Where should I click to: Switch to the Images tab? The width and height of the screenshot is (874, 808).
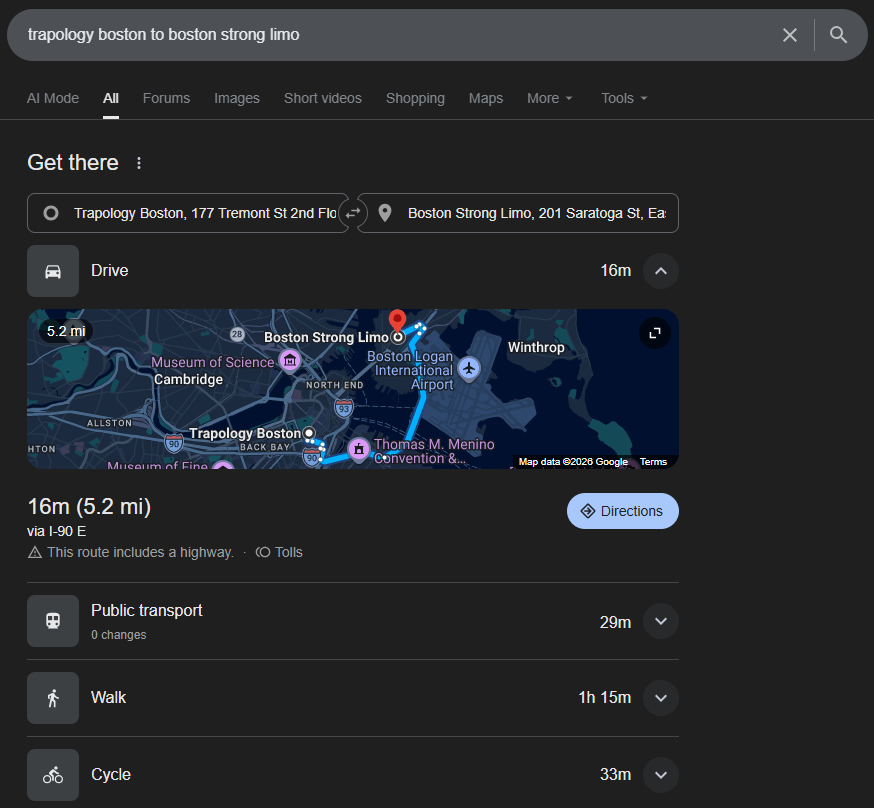coord(236,98)
